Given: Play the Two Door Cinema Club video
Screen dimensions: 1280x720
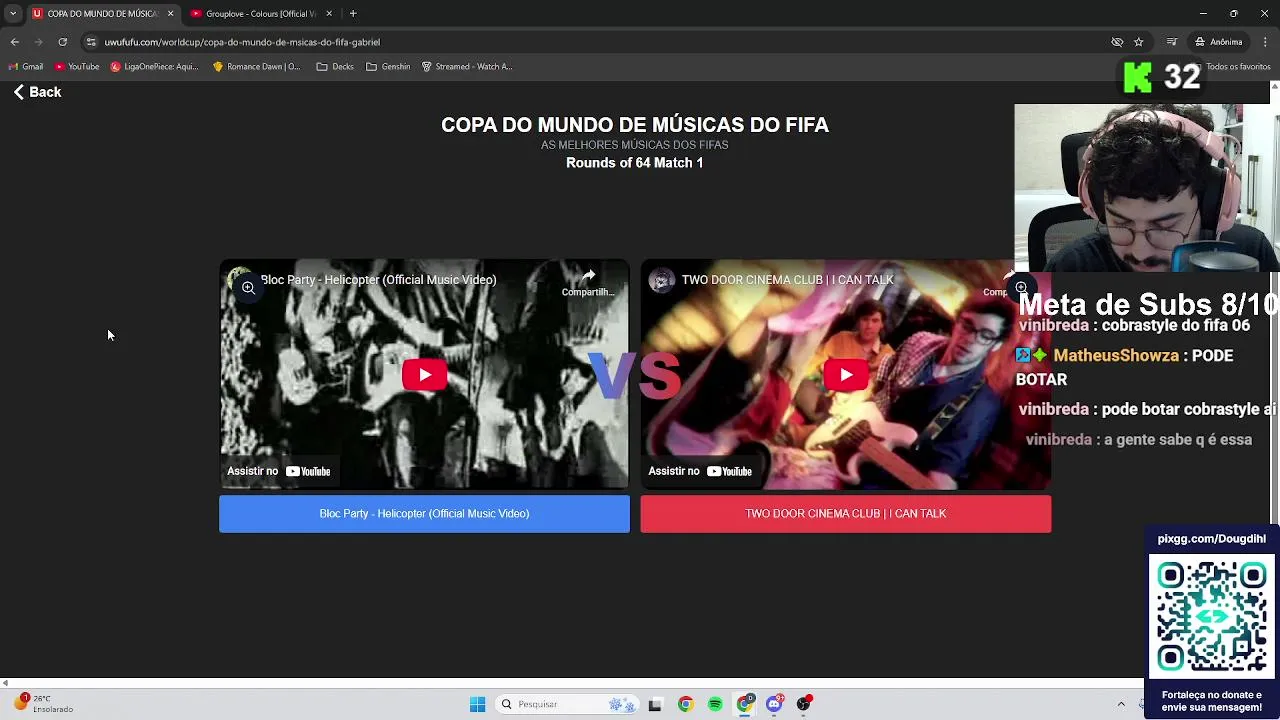Looking at the screenshot, I should (x=845, y=375).
